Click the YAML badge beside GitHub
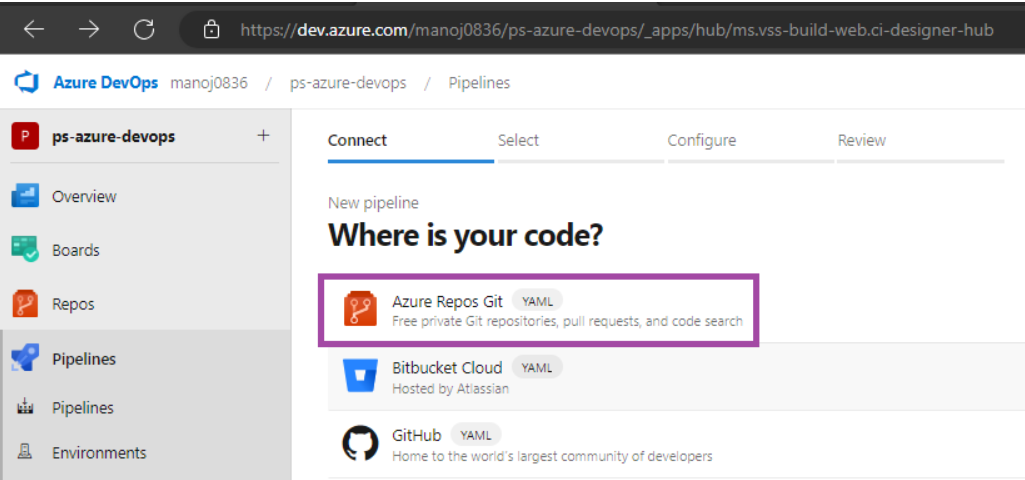The height and width of the screenshot is (480, 1025). (476, 435)
